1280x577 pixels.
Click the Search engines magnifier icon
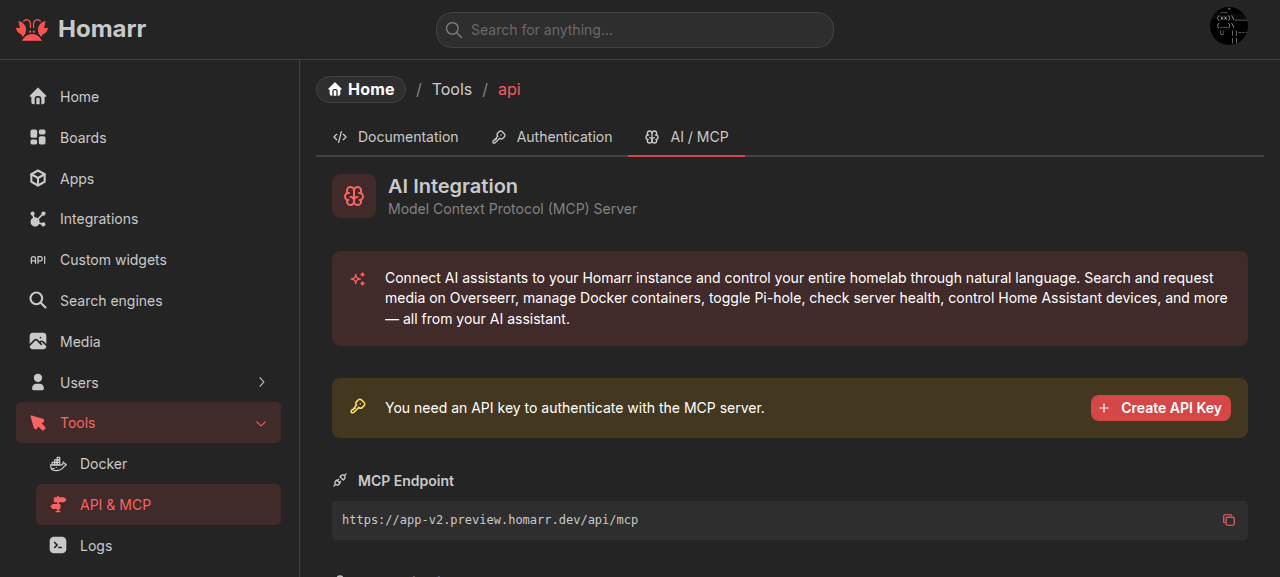click(38, 300)
